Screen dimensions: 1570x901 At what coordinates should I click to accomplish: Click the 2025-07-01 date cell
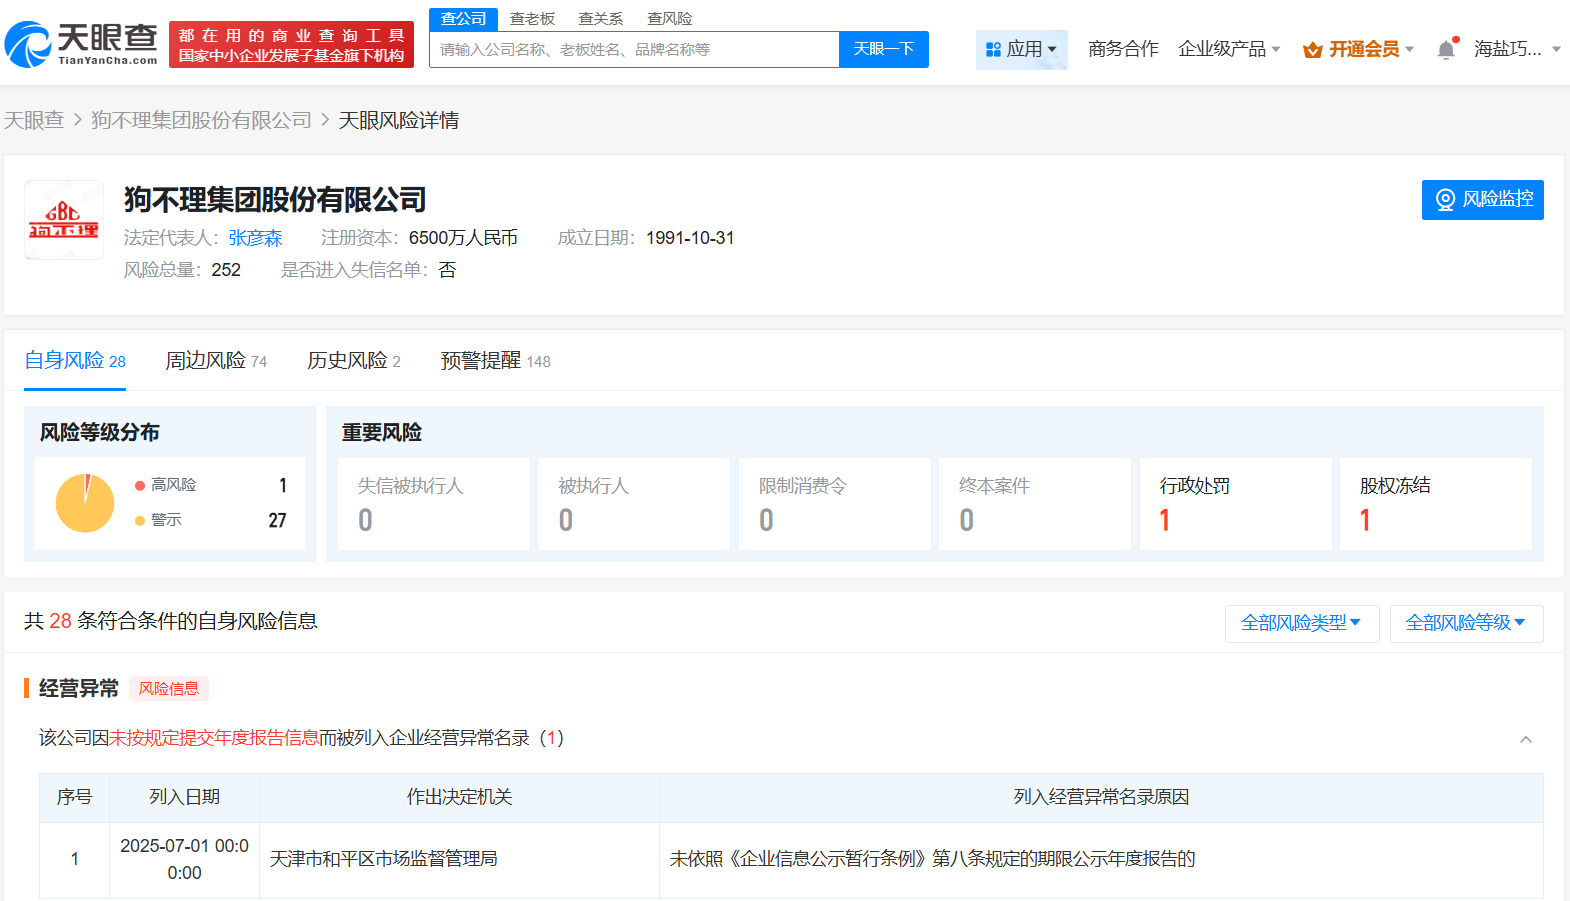tap(184, 859)
